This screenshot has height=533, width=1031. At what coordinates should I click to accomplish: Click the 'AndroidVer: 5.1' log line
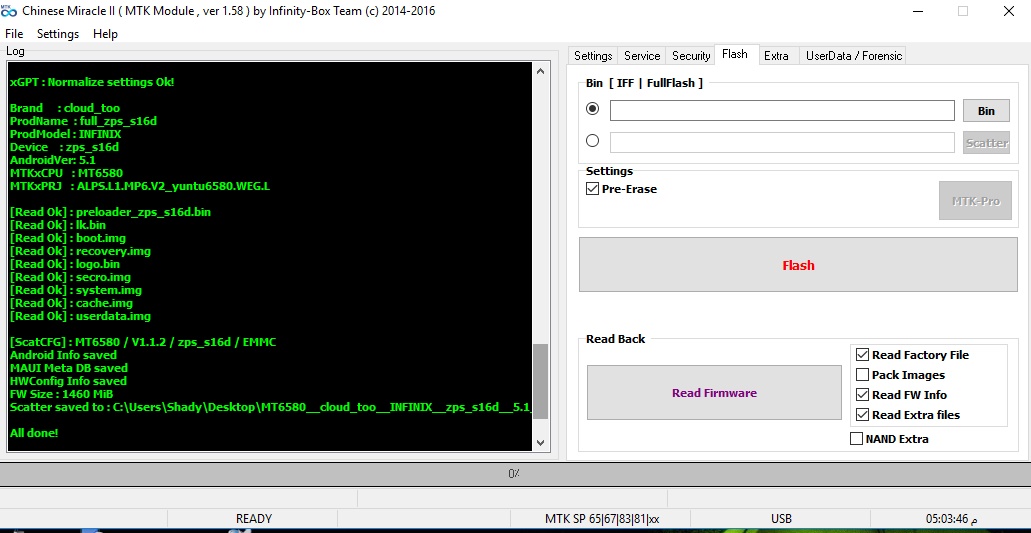click(53, 160)
